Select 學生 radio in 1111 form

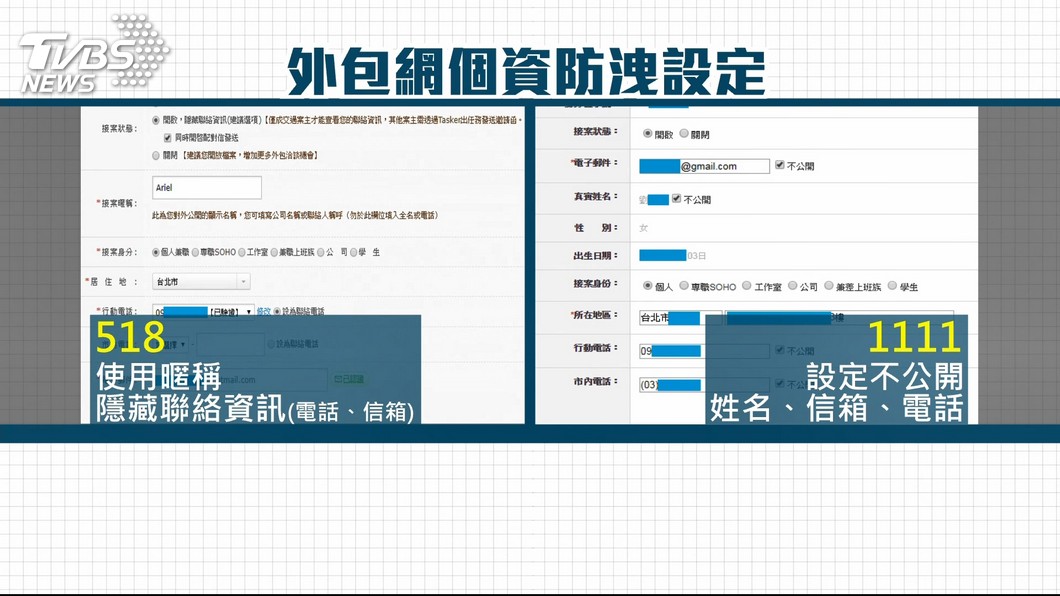892,286
